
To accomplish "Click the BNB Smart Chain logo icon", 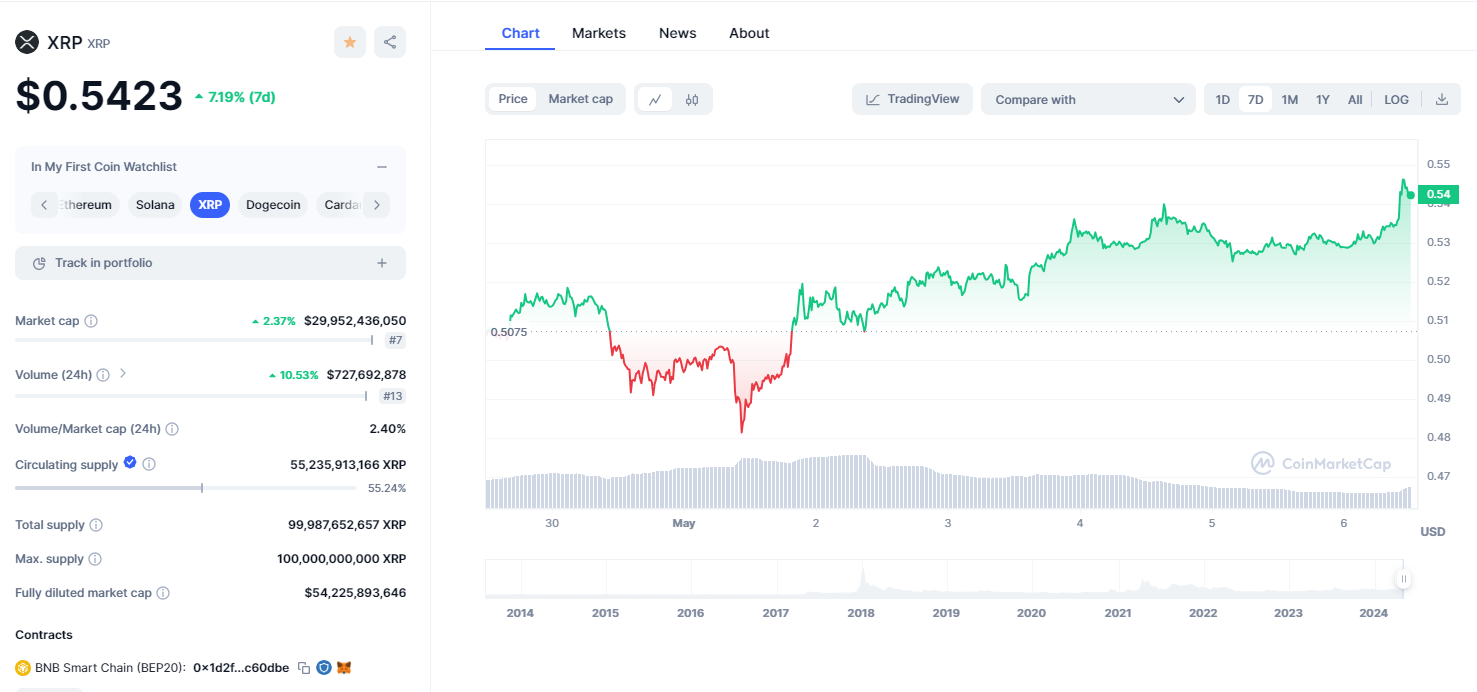I will click(23, 667).
